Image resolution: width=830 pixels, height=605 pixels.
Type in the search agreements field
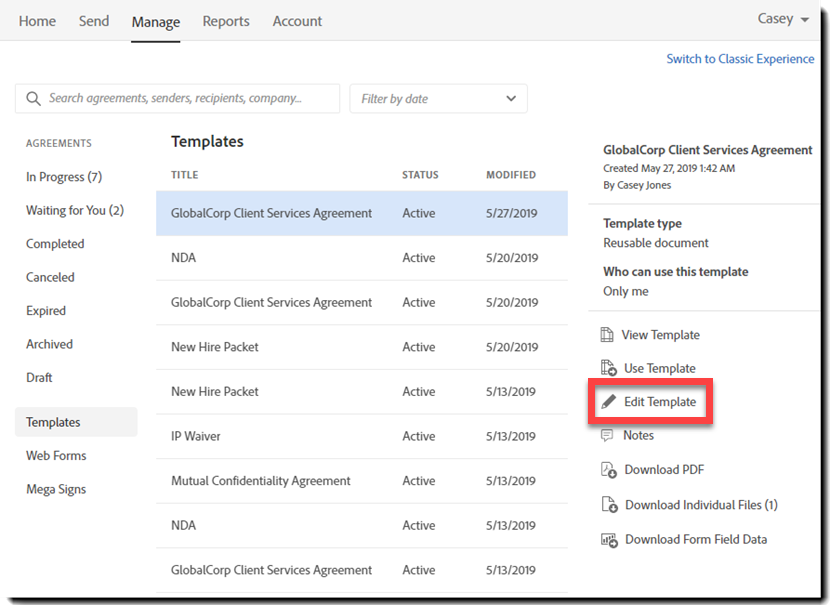[x=190, y=98]
